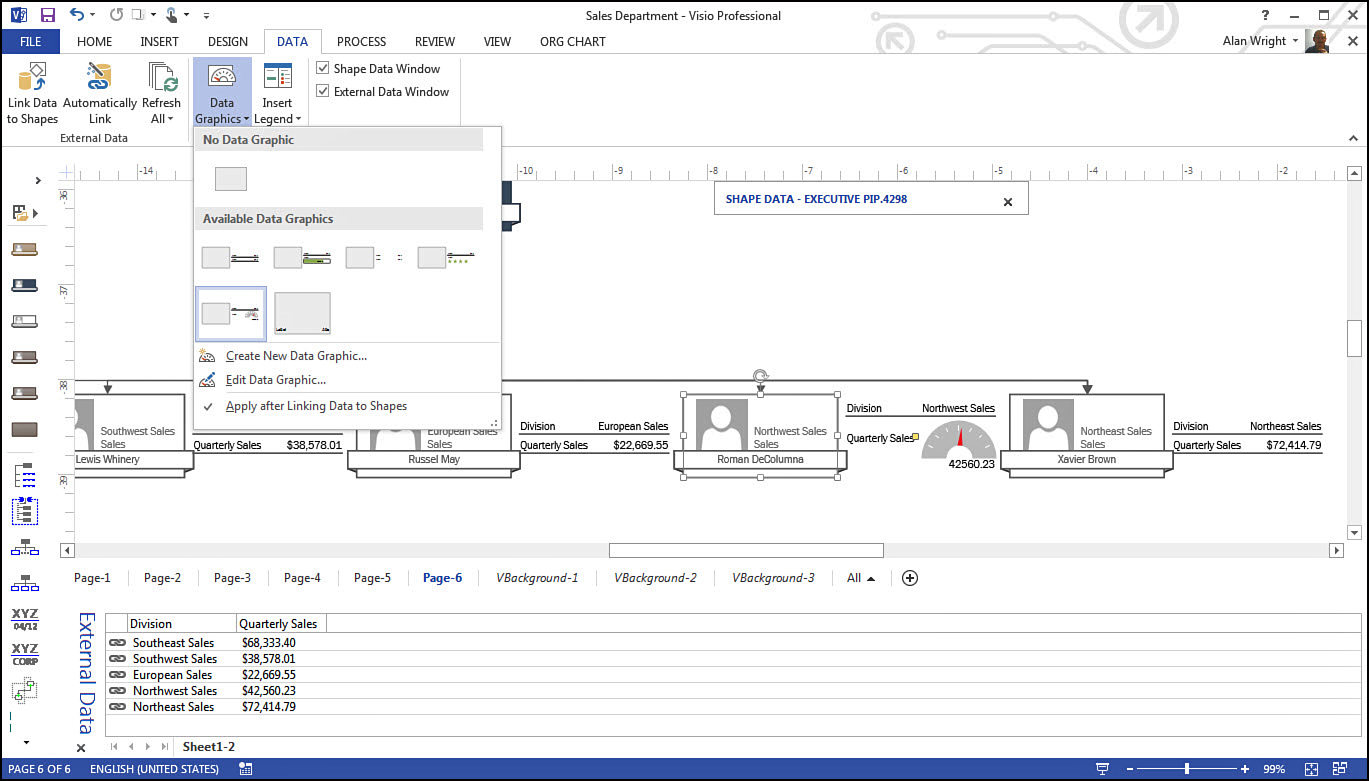Click the Create New Data Graphic icon
The height and width of the screenshot is (781, 1369).
(207, 356)
